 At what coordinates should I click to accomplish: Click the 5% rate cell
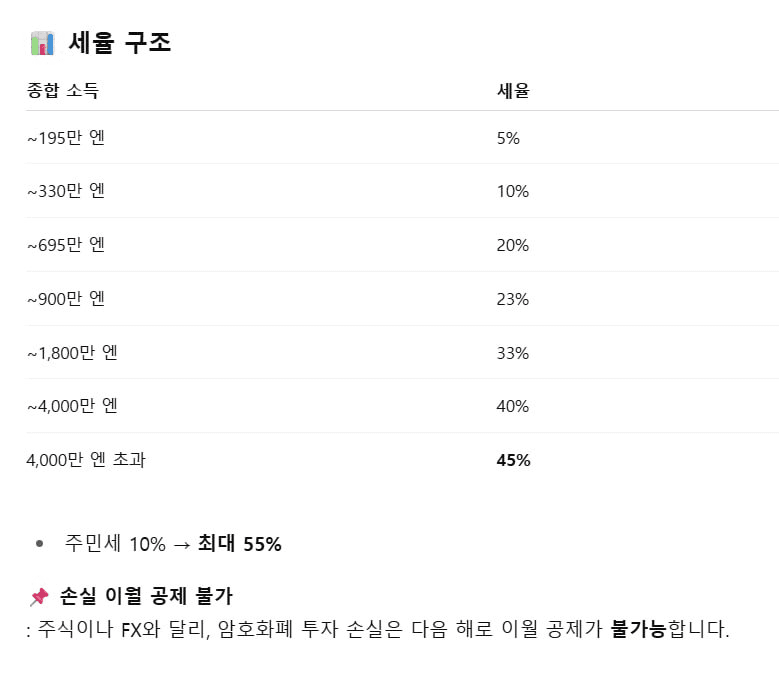508,138
